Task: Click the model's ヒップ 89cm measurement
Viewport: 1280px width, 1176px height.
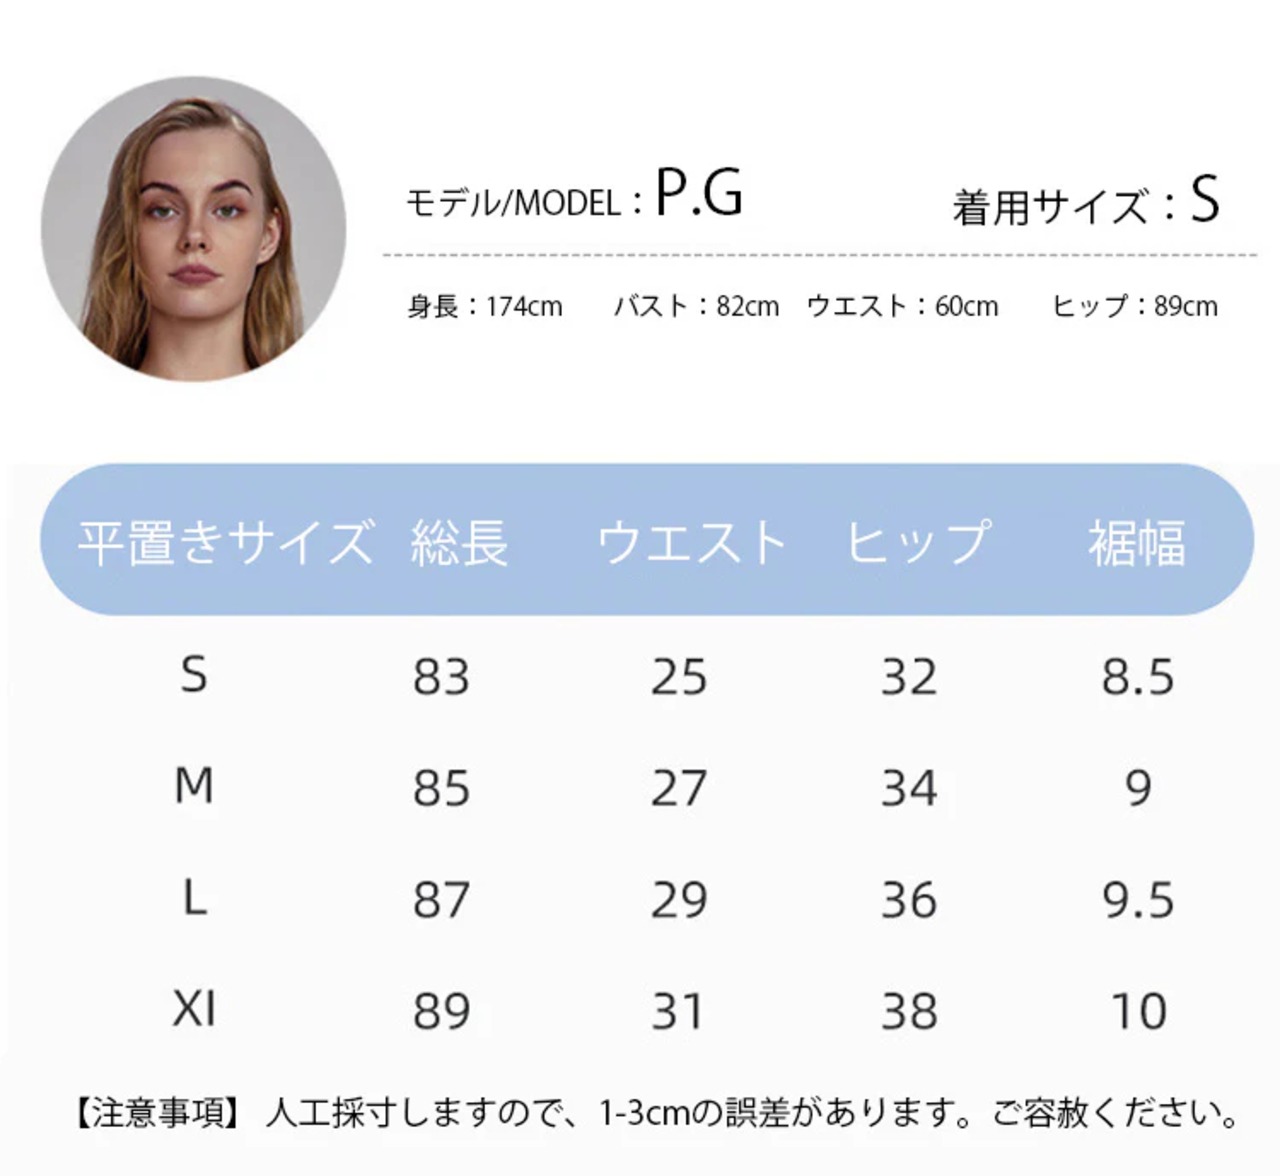Action: (1134, 306)
